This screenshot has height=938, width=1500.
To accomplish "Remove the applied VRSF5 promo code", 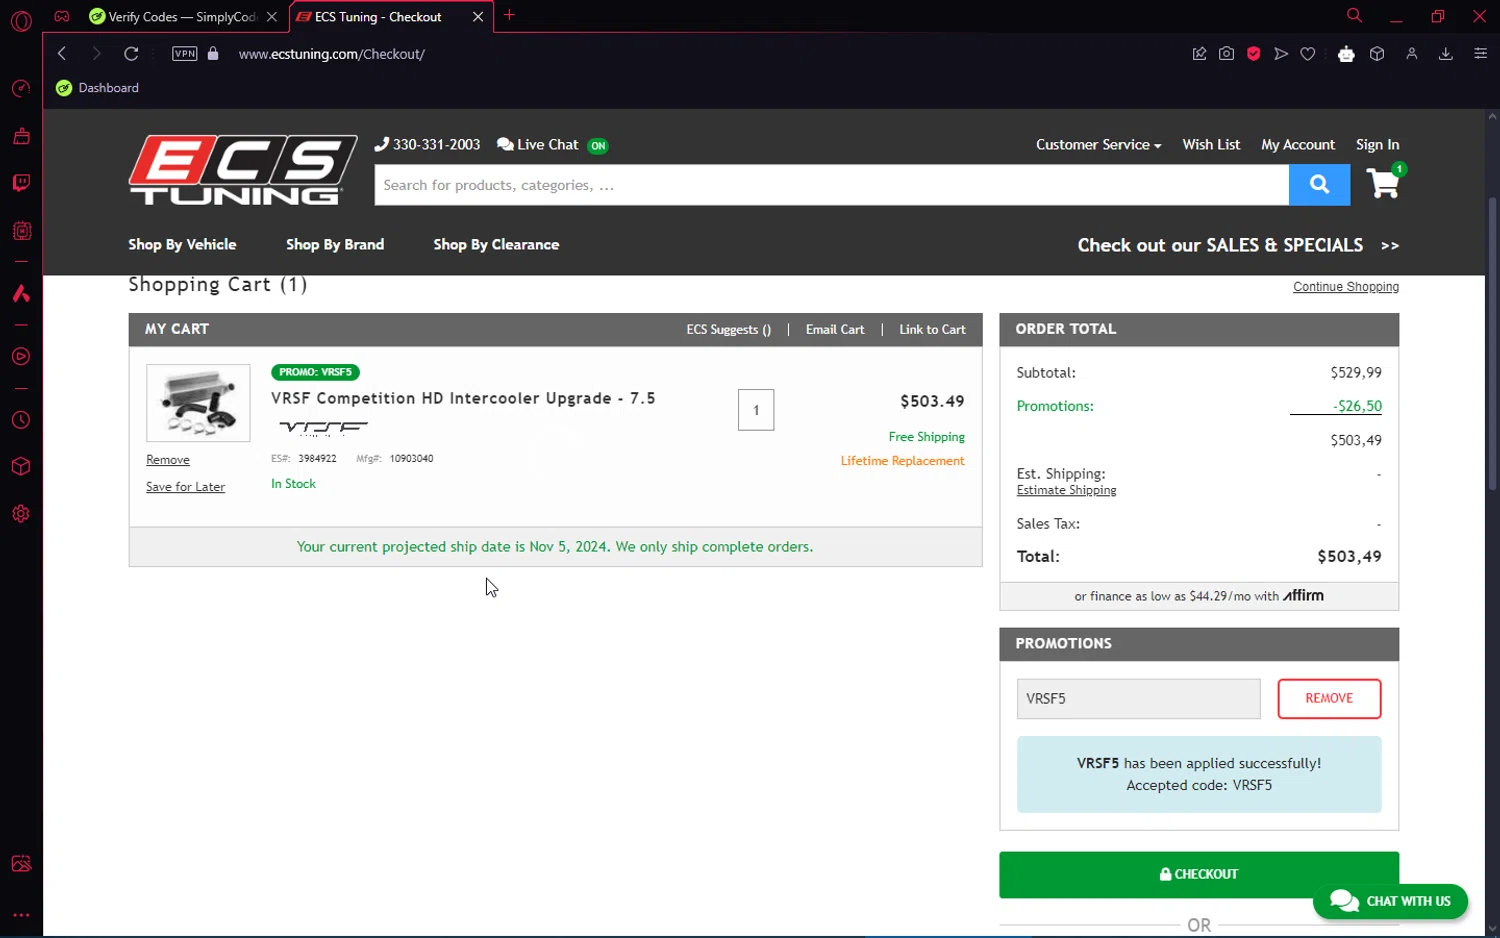I will [1329, 699].
